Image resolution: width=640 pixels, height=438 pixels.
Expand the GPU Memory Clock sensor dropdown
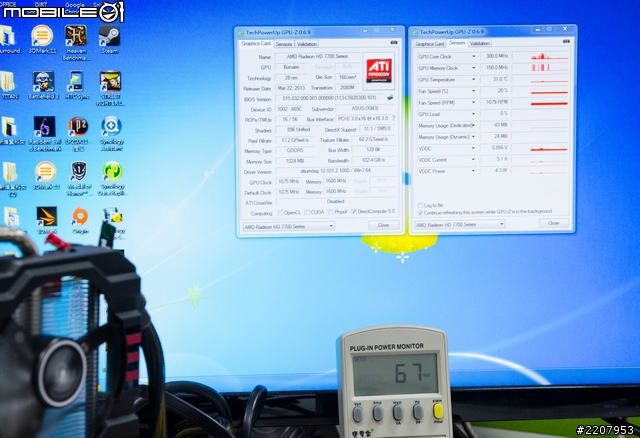click(473, 68)
